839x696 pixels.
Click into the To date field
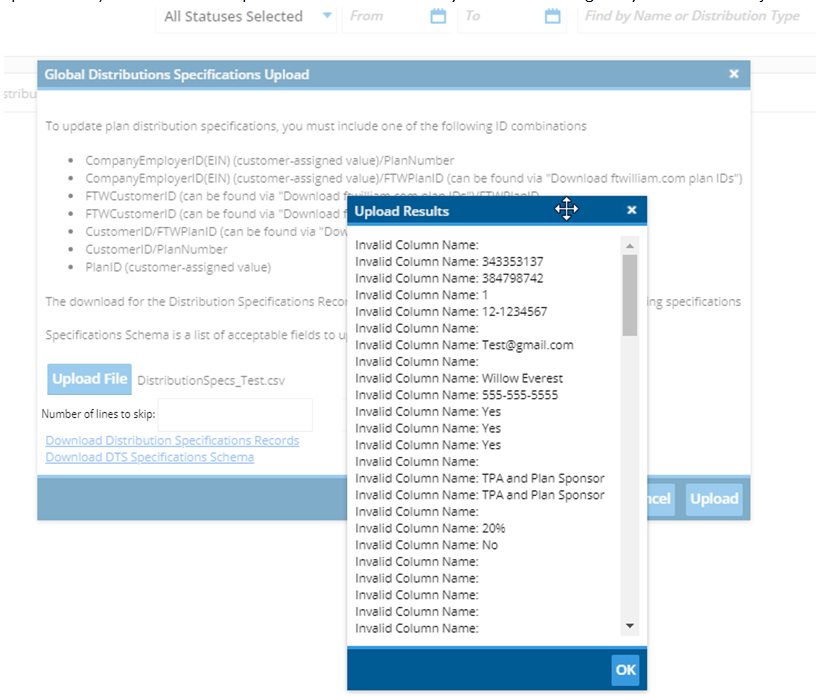[500, 16]
